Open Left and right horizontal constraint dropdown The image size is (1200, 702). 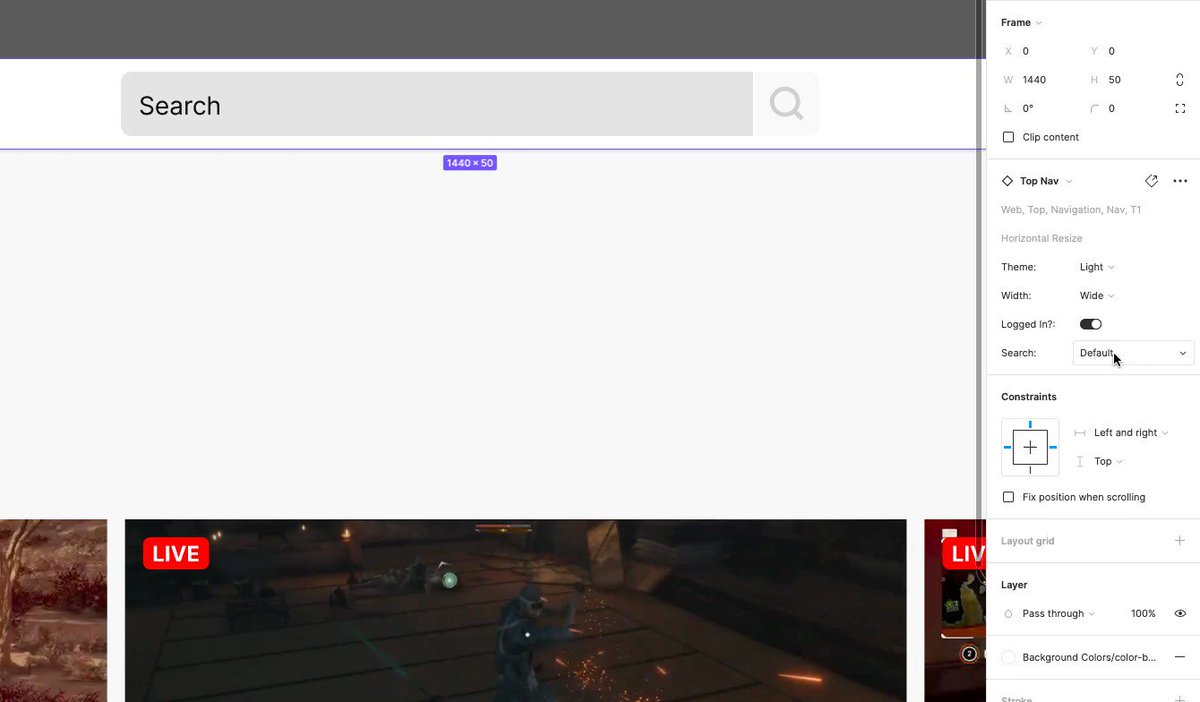pos(1130,433)
